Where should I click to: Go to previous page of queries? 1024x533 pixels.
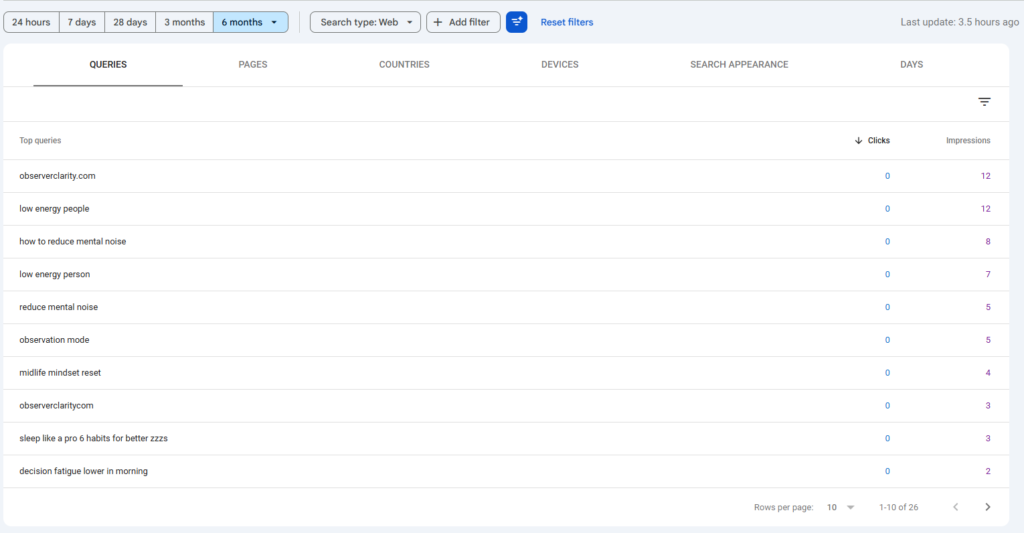point(955,507)
